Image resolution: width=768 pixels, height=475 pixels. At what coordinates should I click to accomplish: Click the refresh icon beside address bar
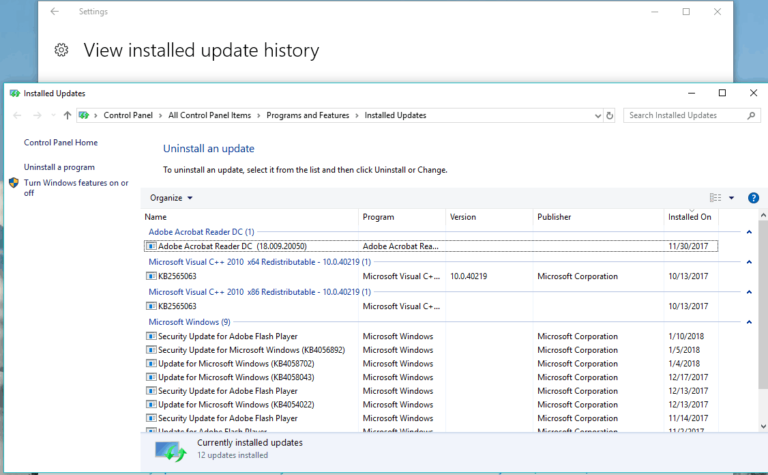610,115
